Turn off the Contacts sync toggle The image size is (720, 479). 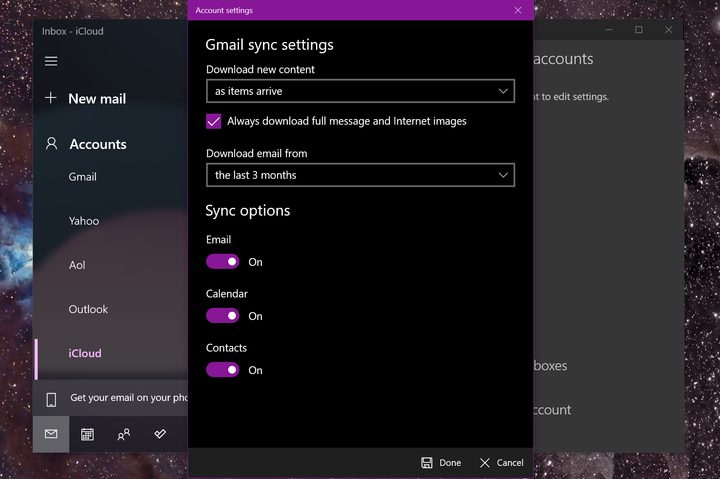click(223, 370)
